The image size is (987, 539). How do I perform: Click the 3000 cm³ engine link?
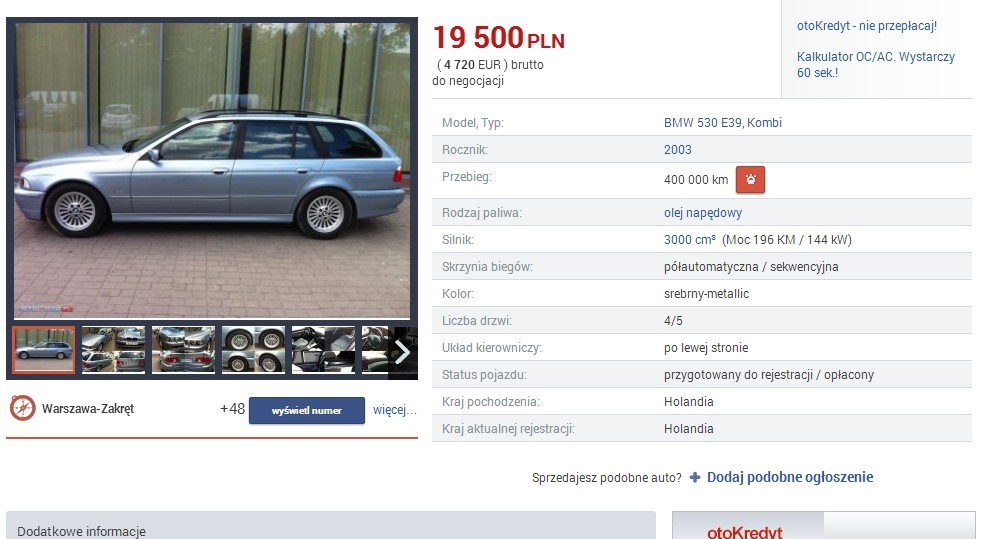pos(689,240)
